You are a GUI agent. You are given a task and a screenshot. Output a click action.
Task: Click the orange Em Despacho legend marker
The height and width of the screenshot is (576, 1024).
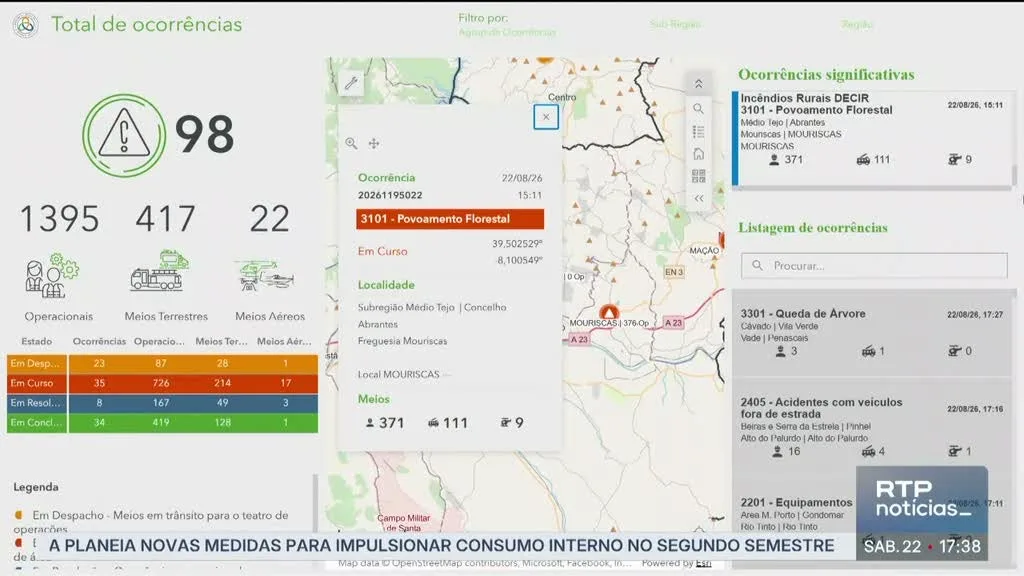[x=18, y=515]
